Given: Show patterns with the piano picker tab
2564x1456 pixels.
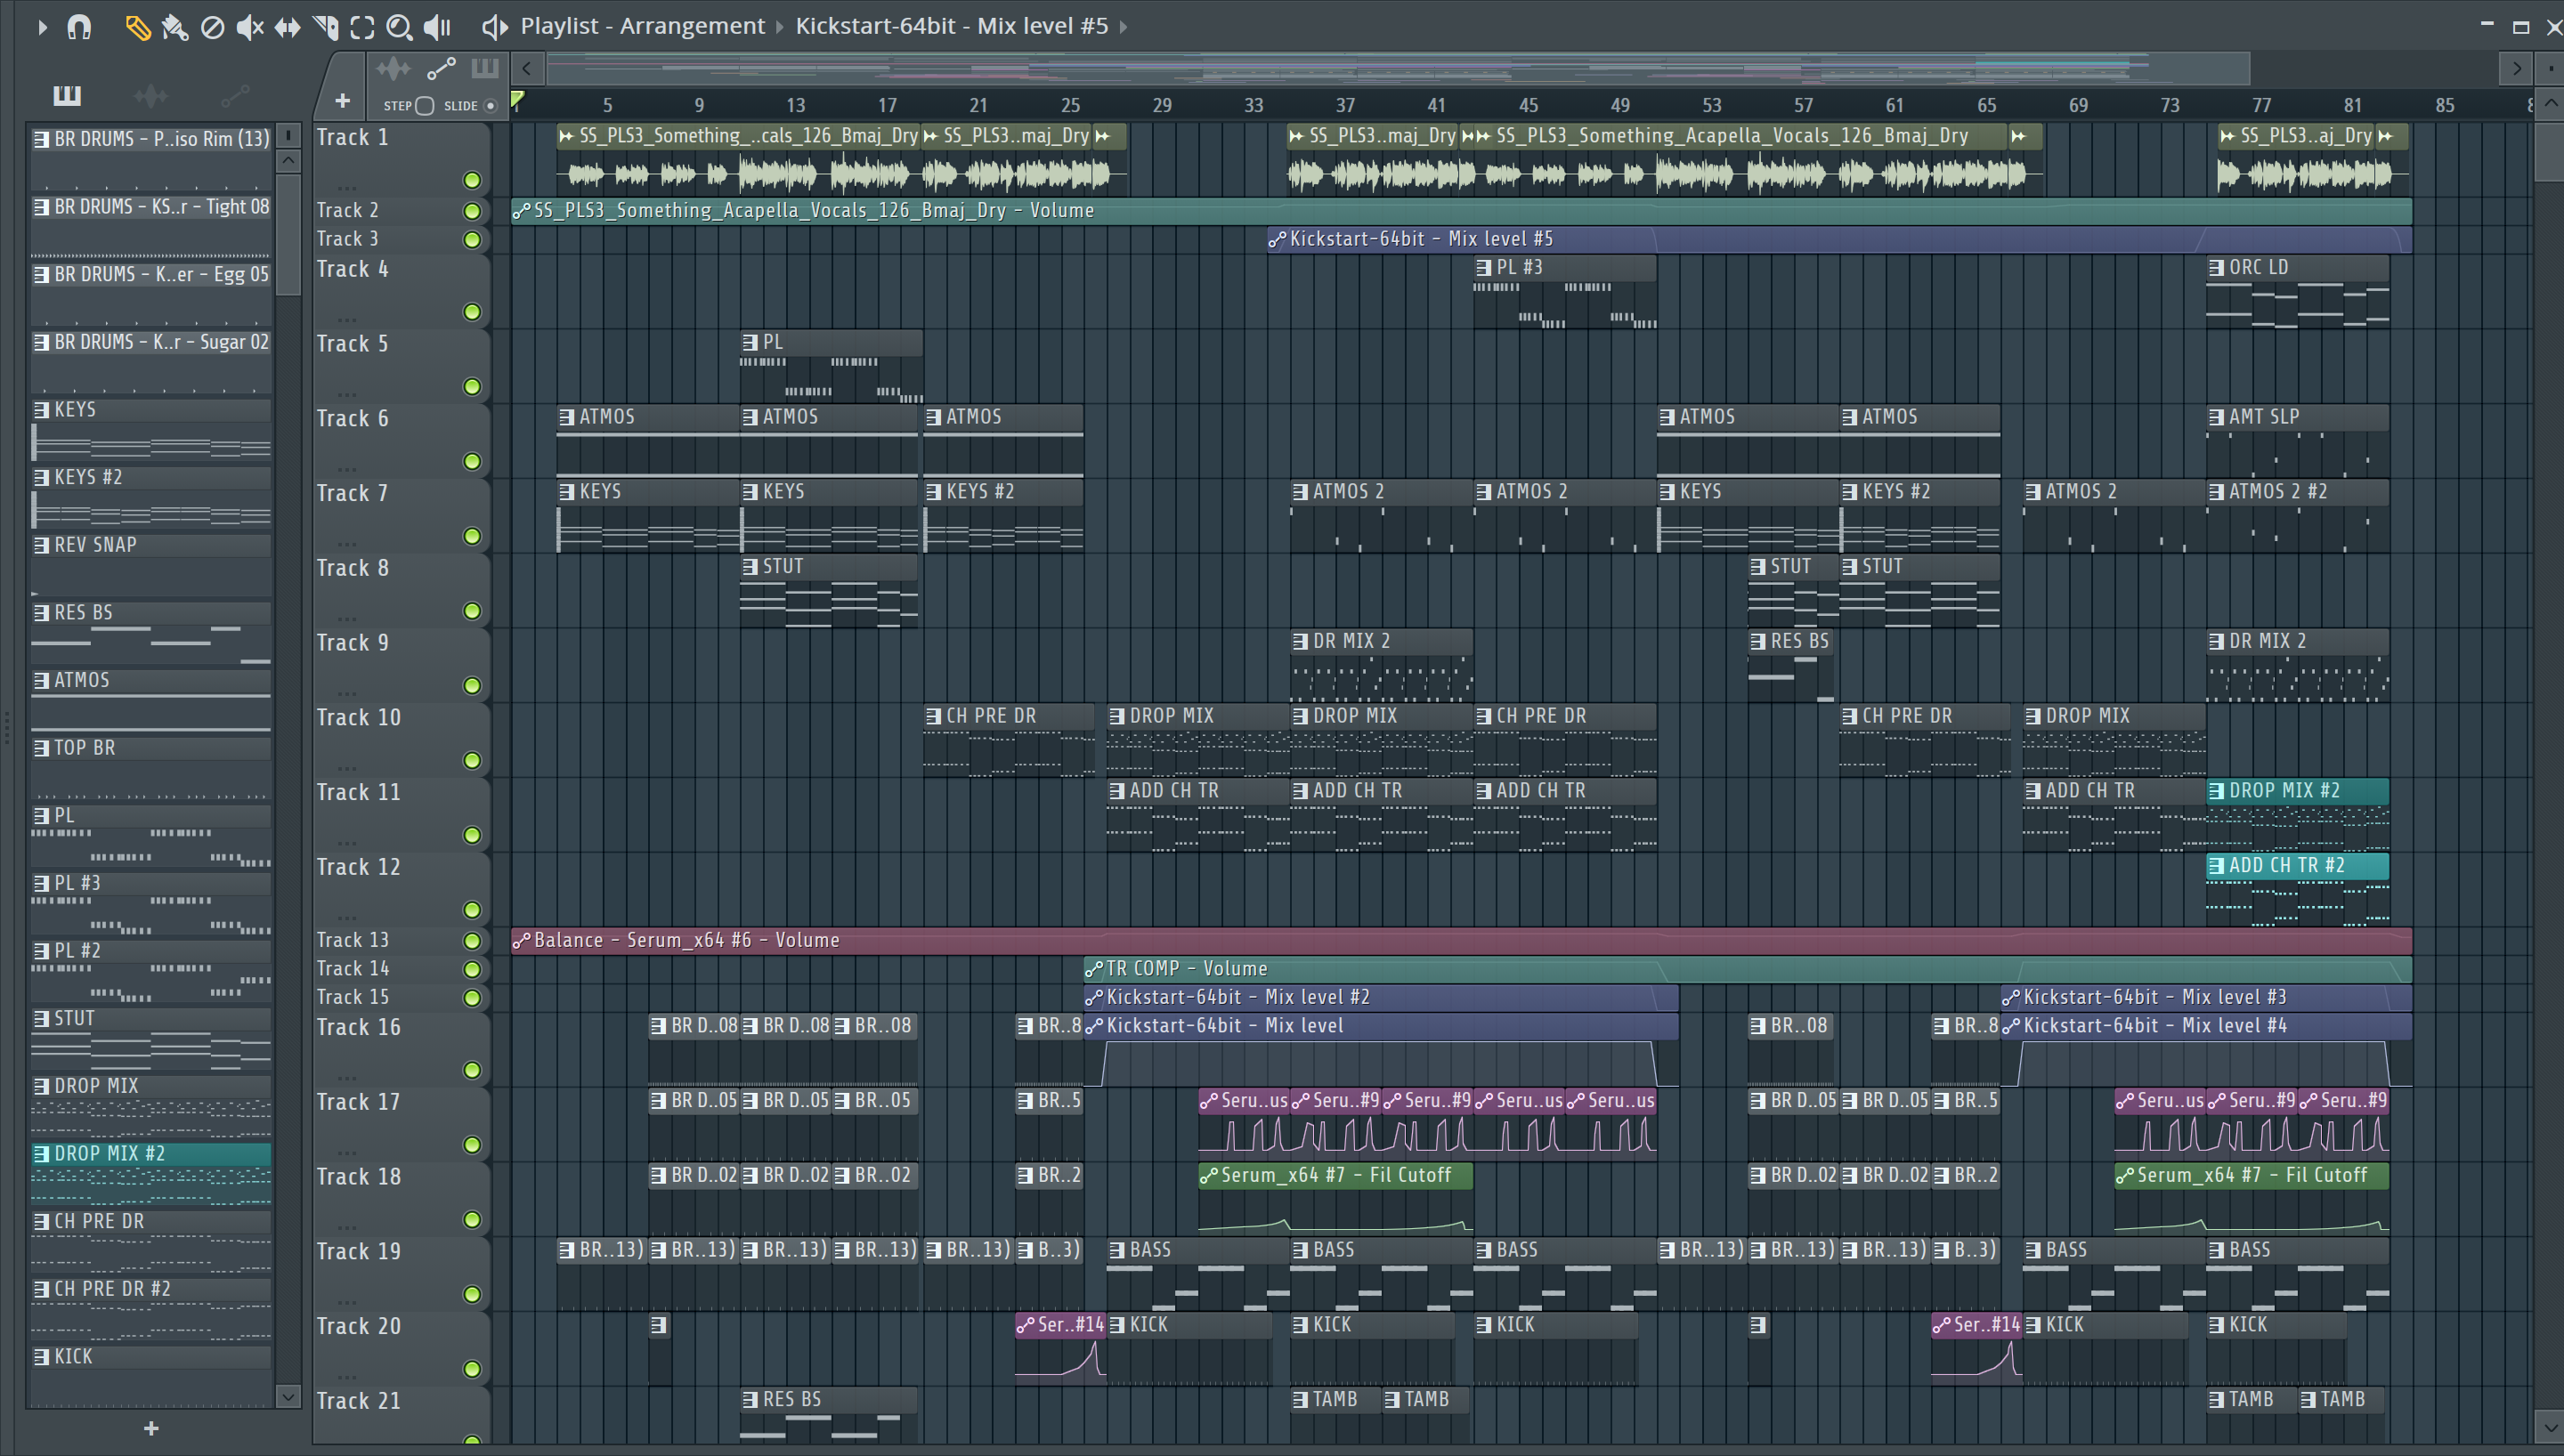Looking at the screenshot, I should point(67,95).
